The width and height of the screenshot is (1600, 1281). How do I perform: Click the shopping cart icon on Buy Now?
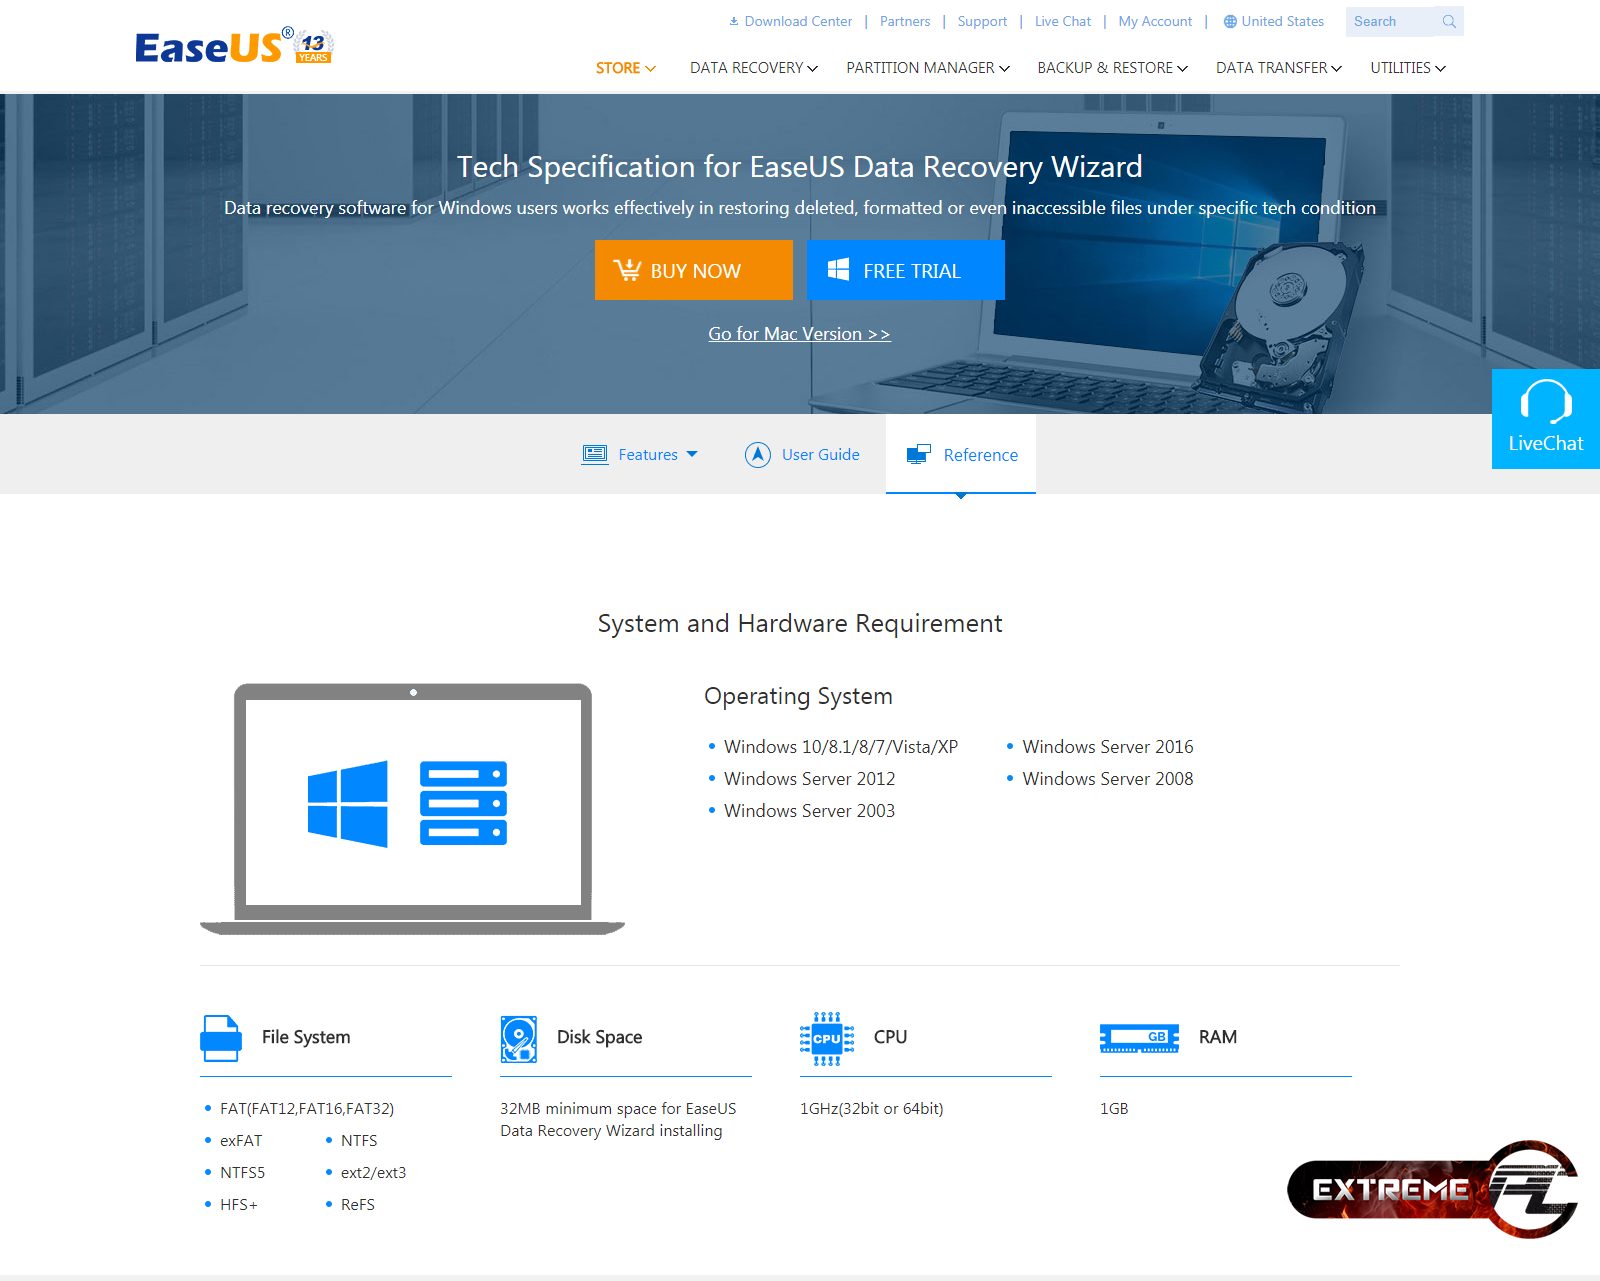pos(627,270)
